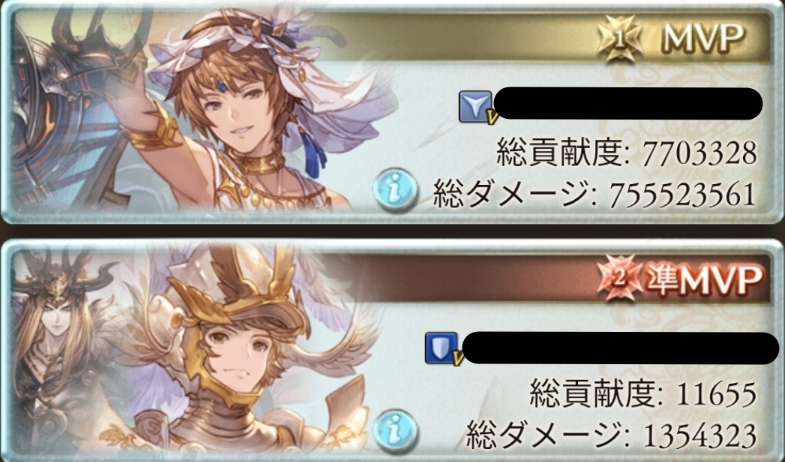Select the MVP title text
The height and width of the screenshot is (462, 785).
click(x=704, y=37)
